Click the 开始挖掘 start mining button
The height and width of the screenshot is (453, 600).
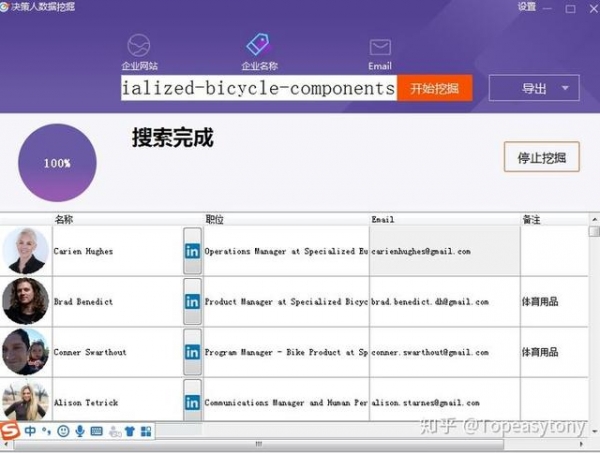434,88
